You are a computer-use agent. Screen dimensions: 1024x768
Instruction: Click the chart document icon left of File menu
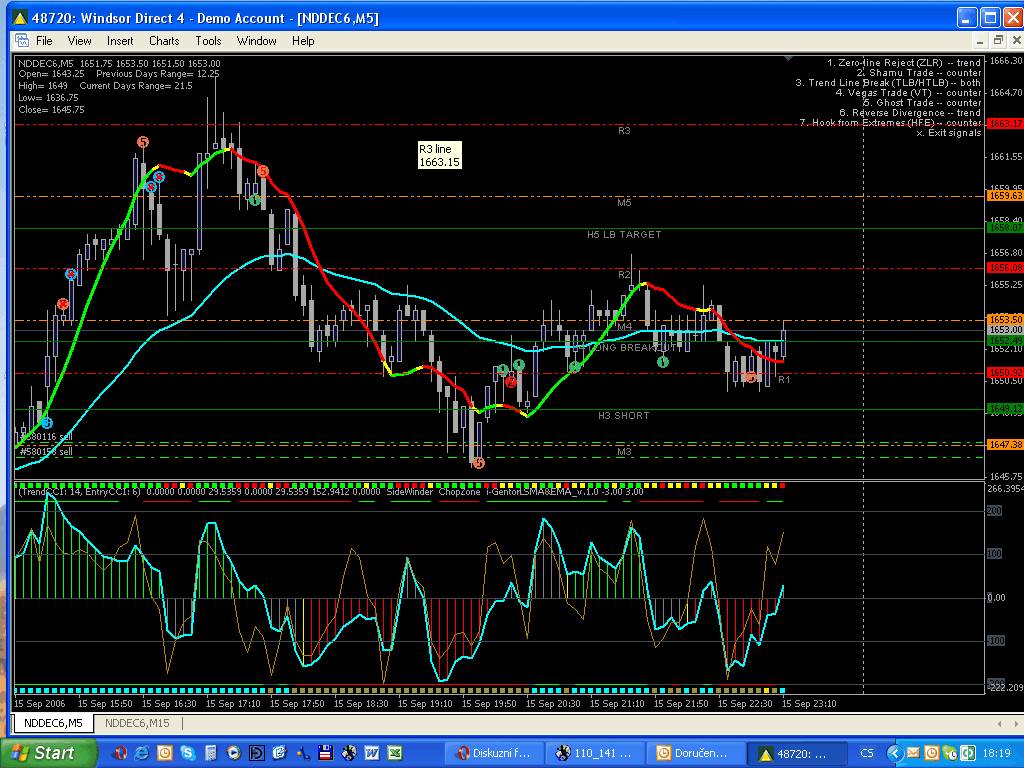tap(22, 41)
